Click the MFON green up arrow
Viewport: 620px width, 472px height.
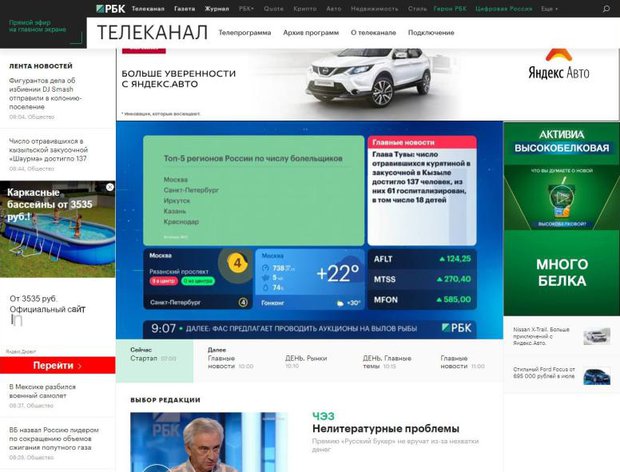[439, 300]
